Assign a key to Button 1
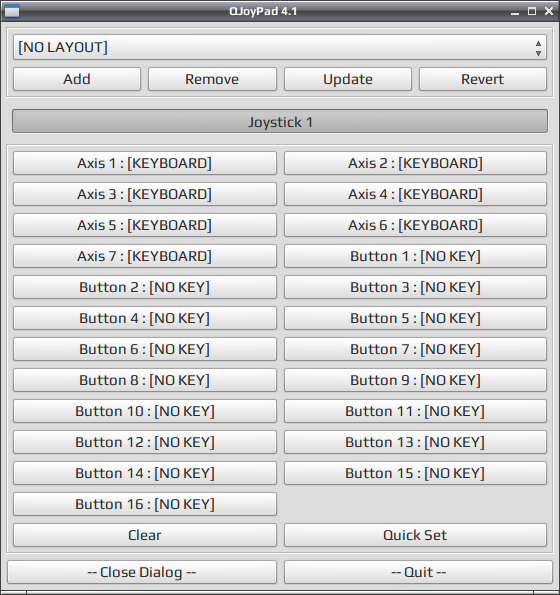 pyautogui.click(x=415, y=256)
